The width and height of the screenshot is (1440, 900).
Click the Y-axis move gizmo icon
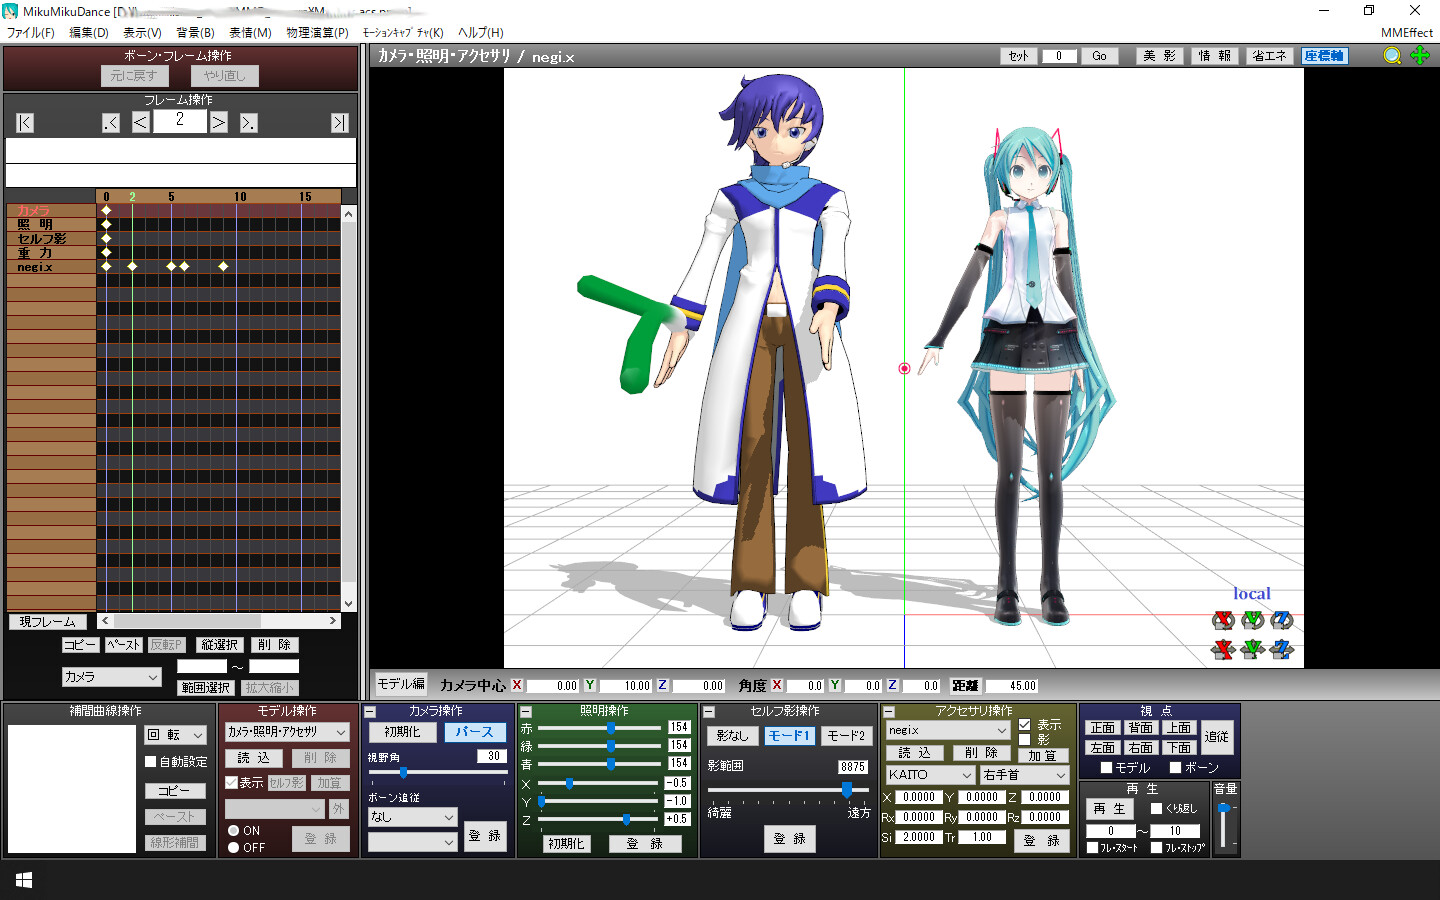tap(1252, 650)
